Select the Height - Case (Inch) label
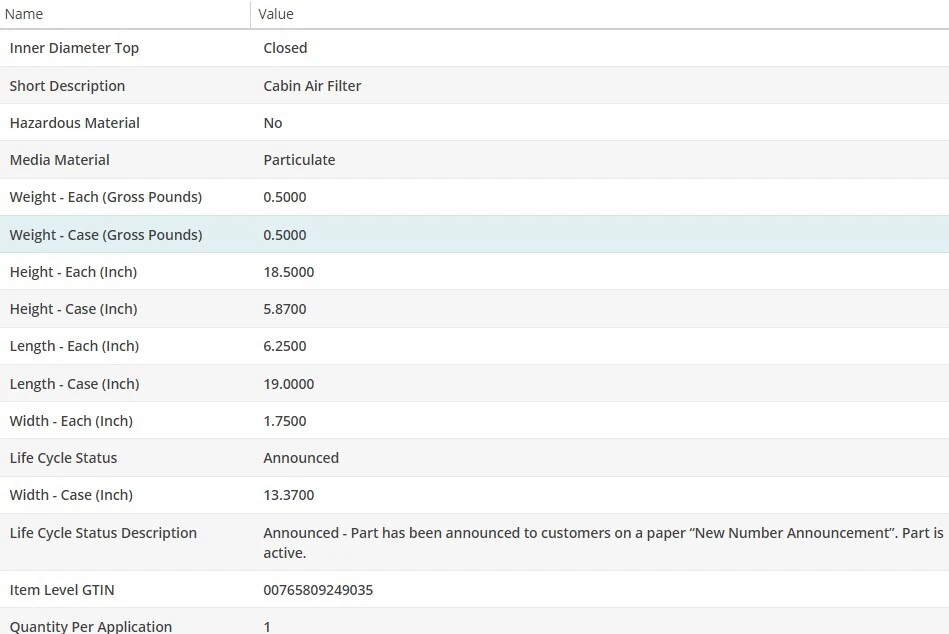 [73, 309]
